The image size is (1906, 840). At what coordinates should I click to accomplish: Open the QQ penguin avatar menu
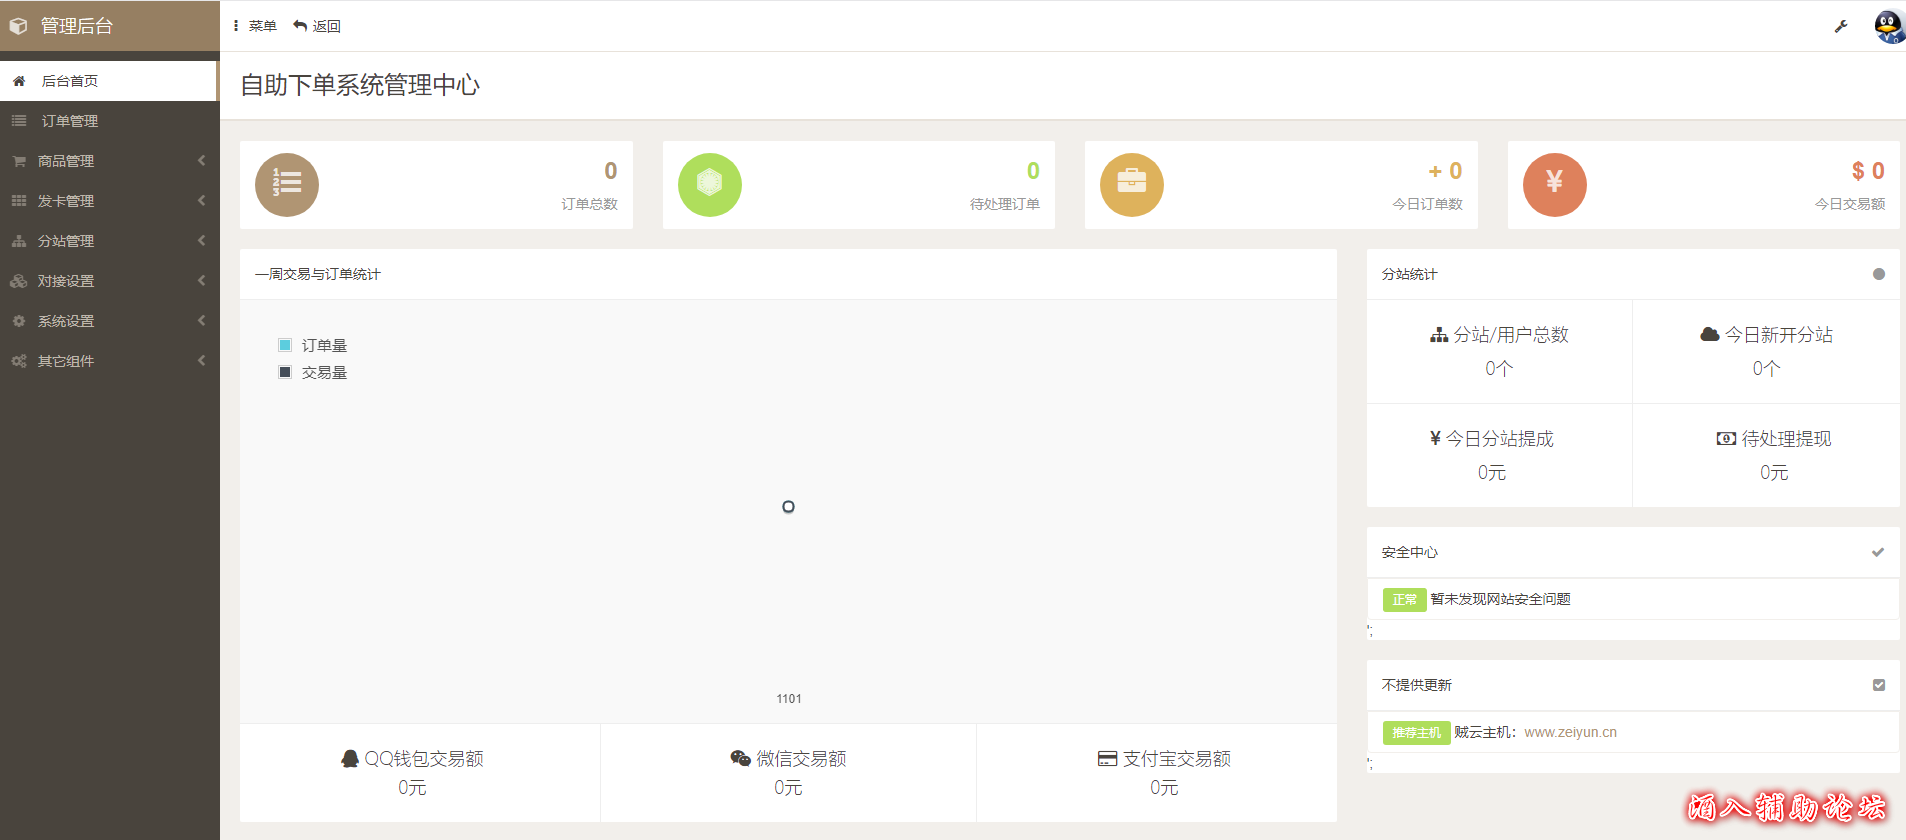coord(1888,27)
